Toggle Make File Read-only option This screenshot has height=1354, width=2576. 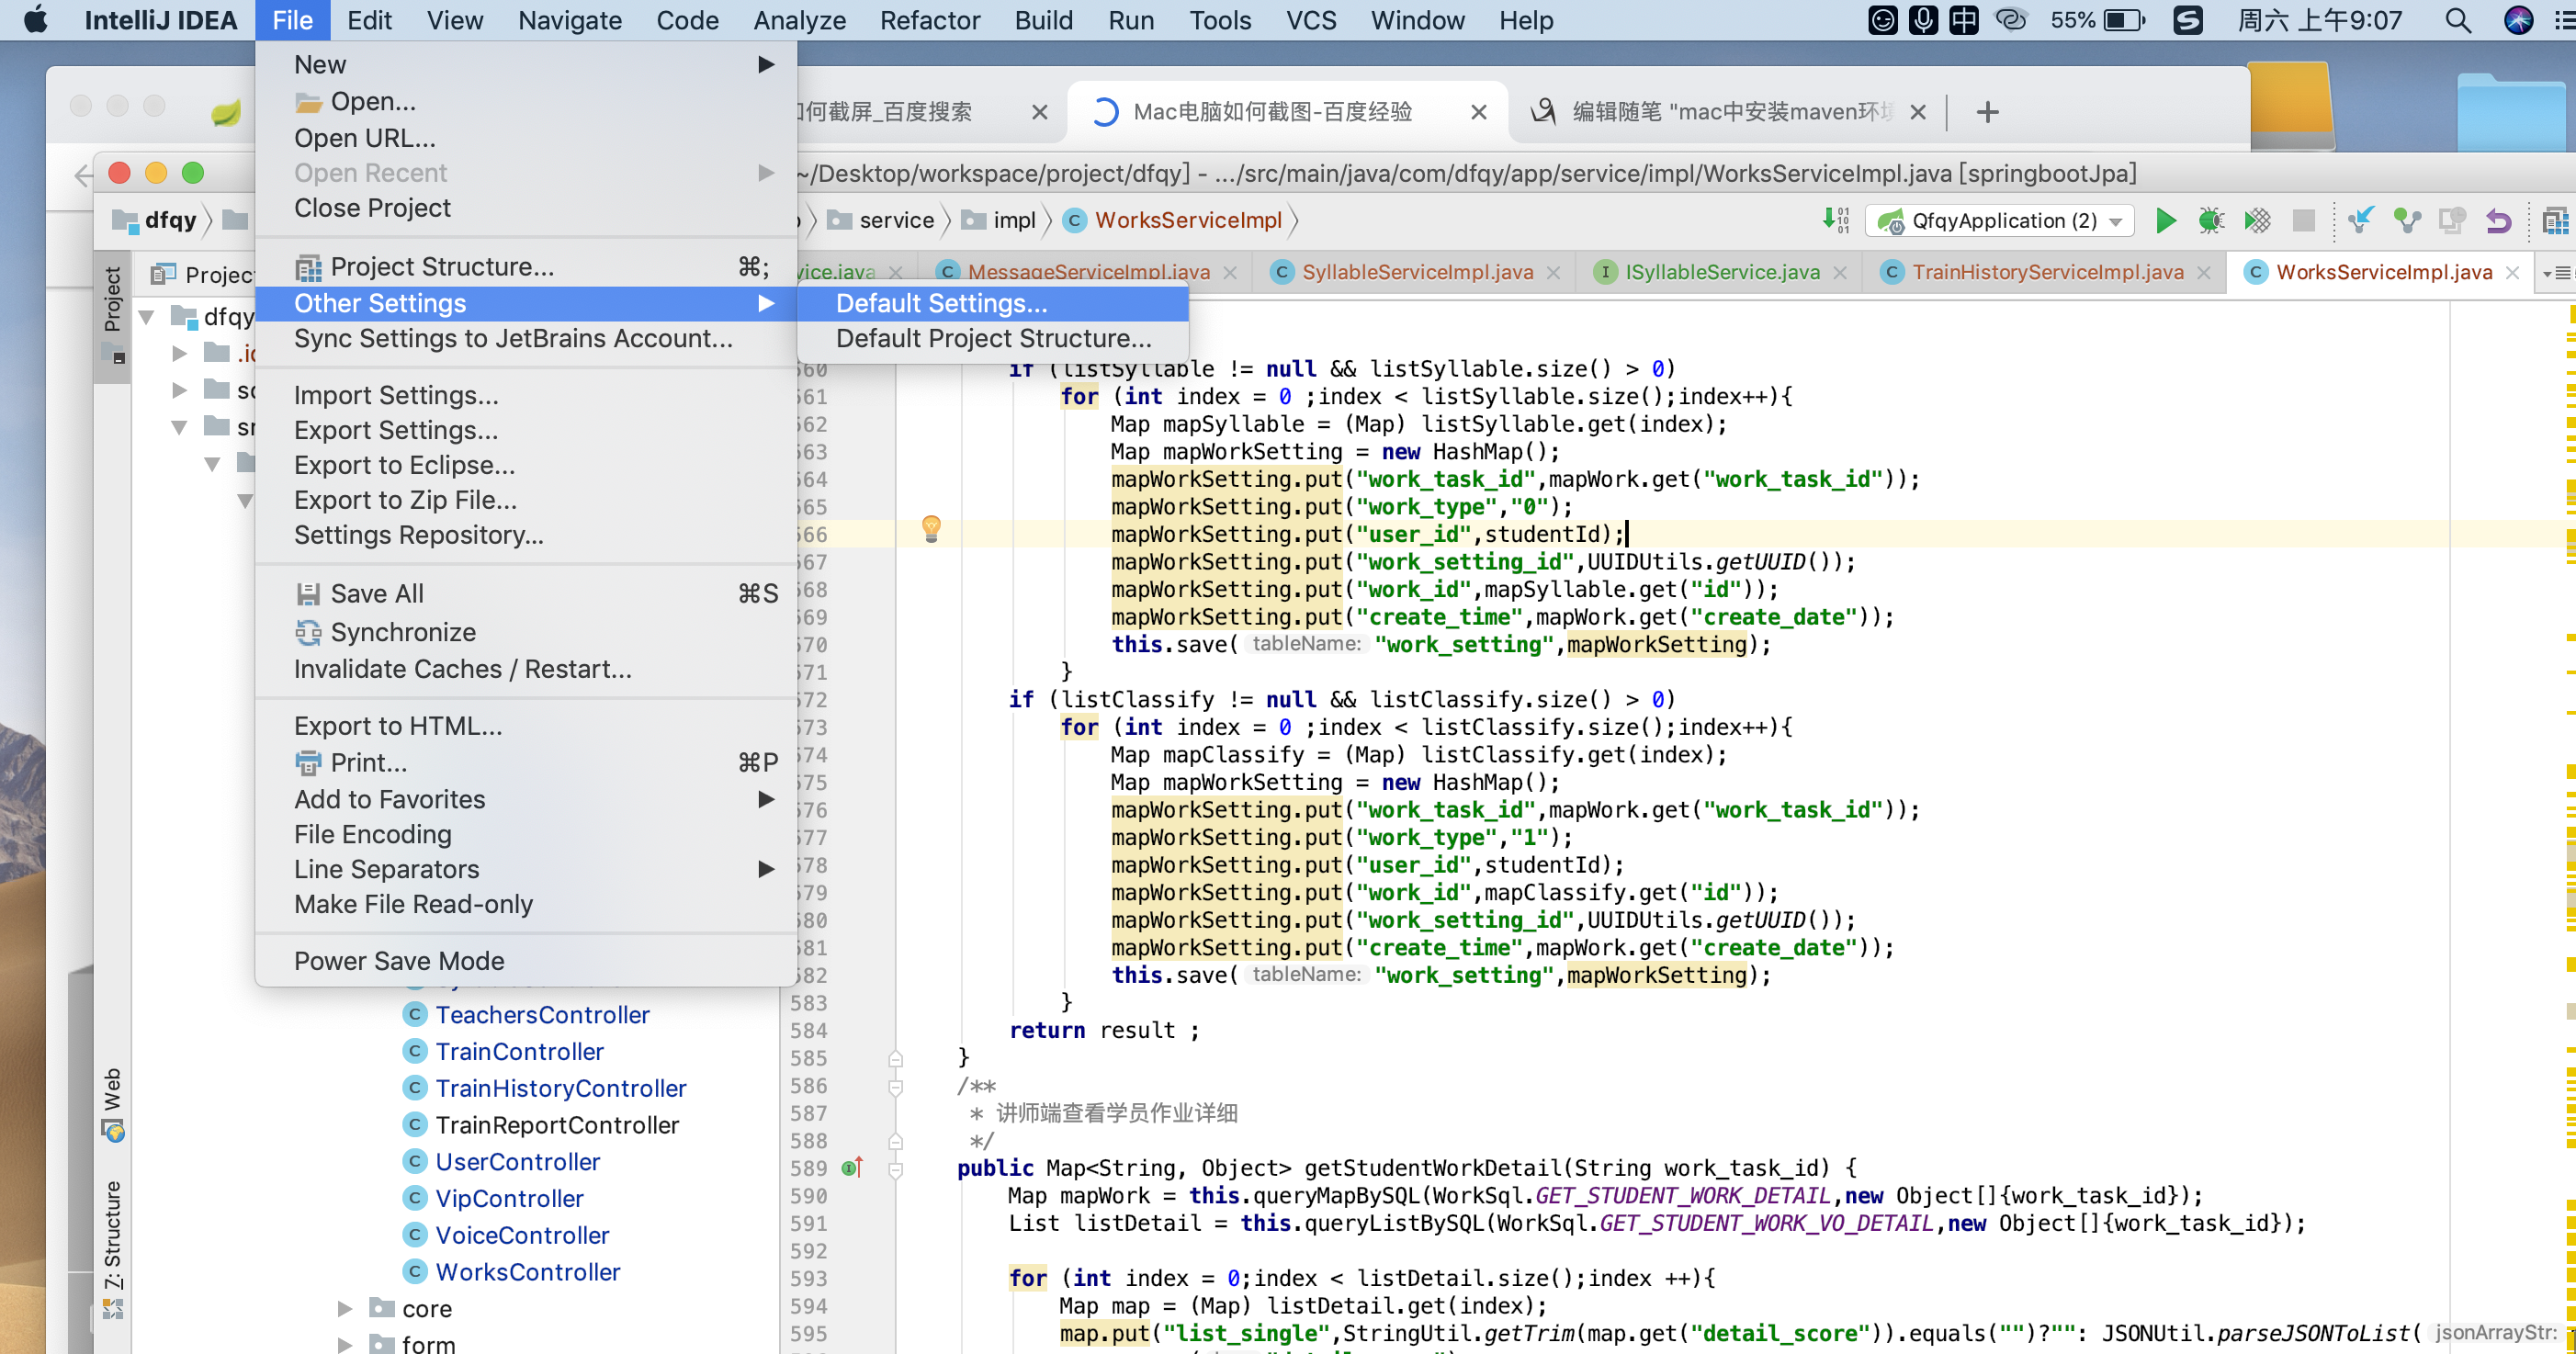pos(413,904)
